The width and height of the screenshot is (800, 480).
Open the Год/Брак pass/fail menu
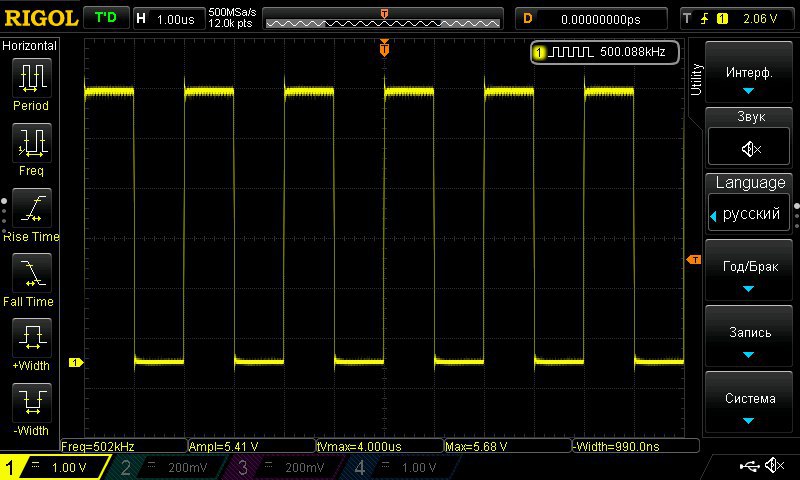point(748,270)
